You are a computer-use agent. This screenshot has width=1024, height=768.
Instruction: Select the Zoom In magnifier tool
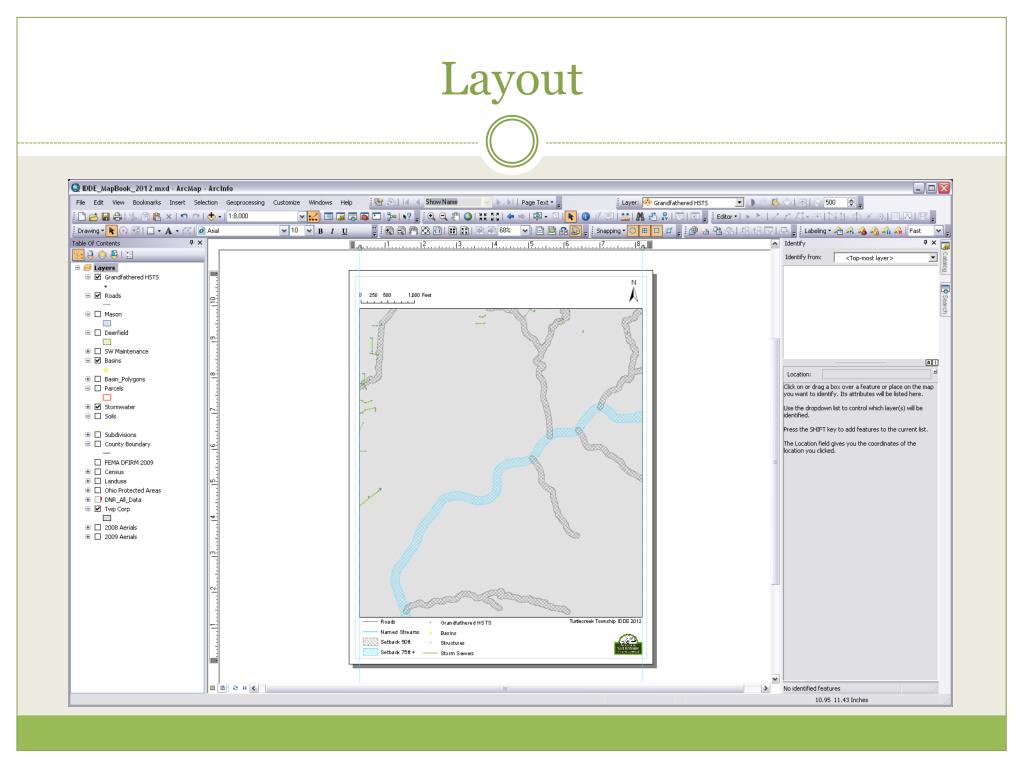(x=431, y=217)
